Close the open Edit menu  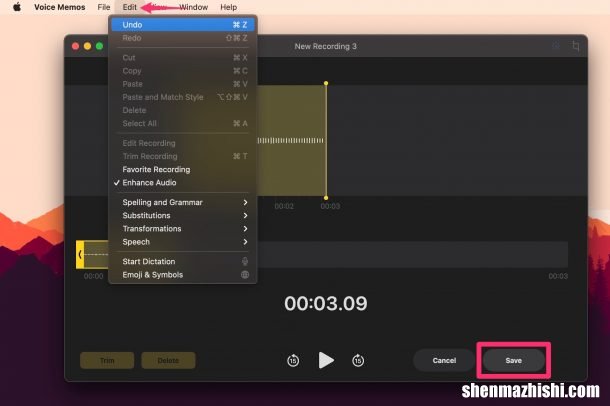(x=130, y=7)
